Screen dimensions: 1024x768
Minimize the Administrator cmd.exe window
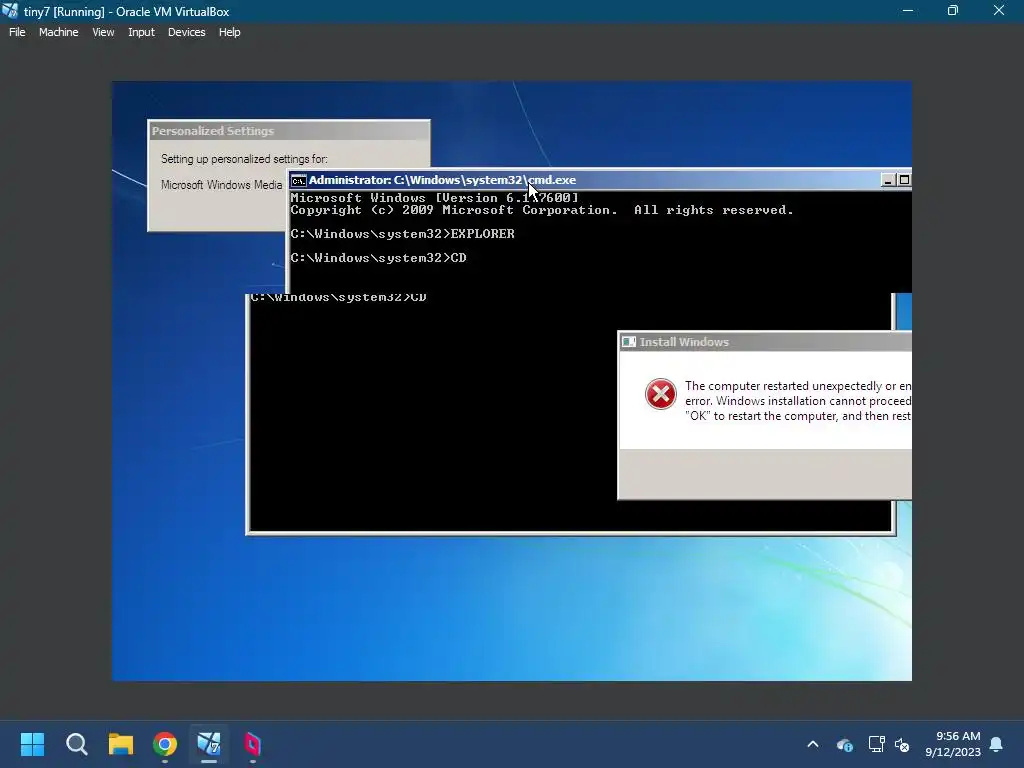click(x=888, y=180)
